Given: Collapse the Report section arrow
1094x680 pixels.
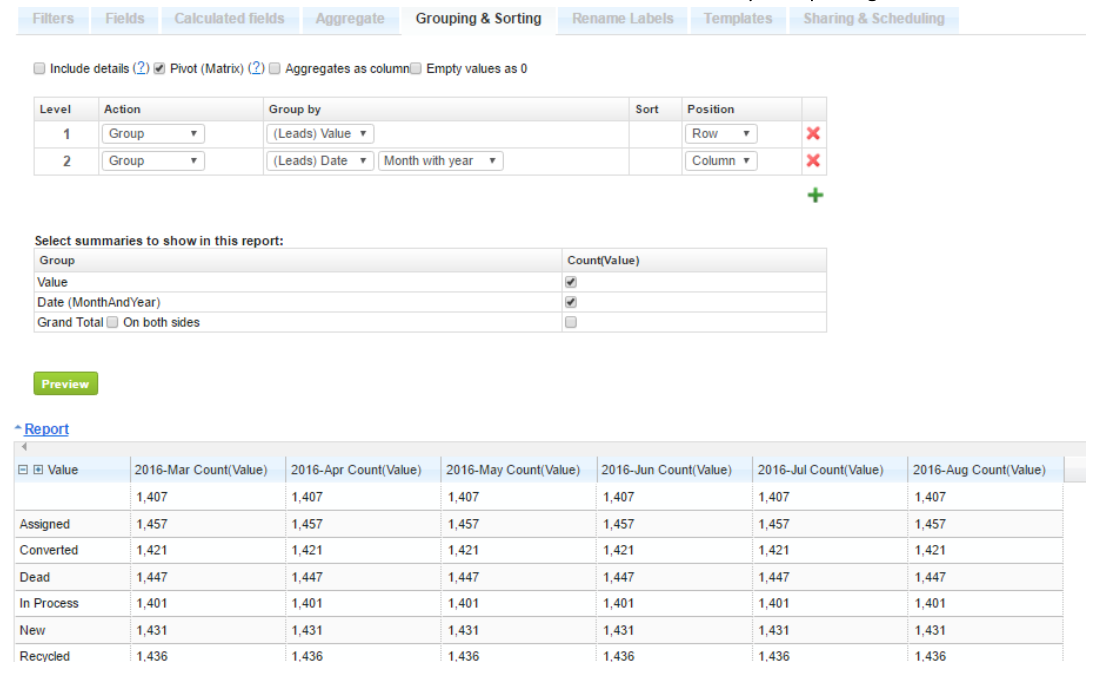Looking at the screenshot, I should [x=18, y=429].
